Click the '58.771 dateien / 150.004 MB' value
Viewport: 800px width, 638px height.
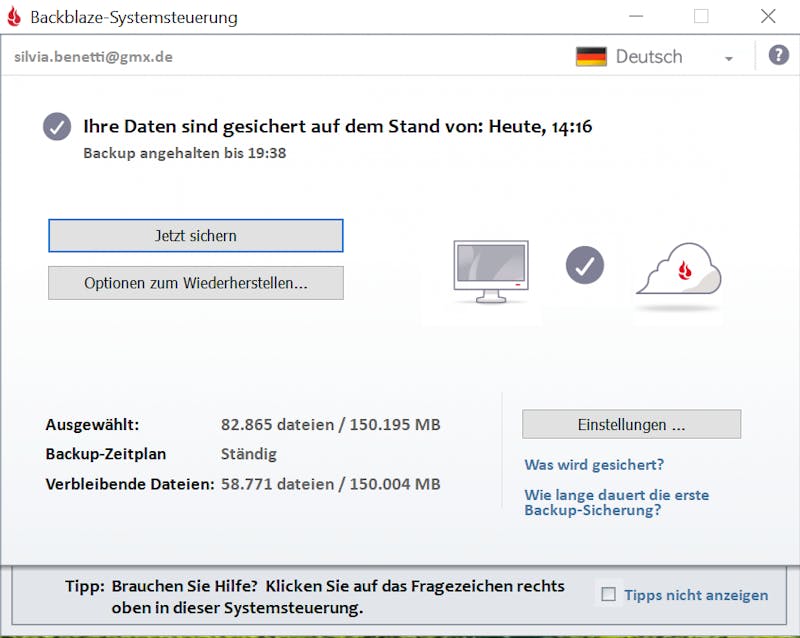[x=331, y=484]
